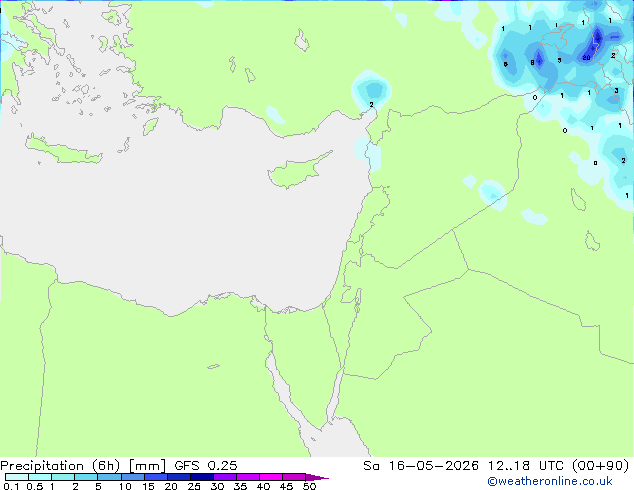The height and width of the screenshot is (490, 634).
Task: Click the '0.5' legend scale label
Action: (x=35, y=486)
